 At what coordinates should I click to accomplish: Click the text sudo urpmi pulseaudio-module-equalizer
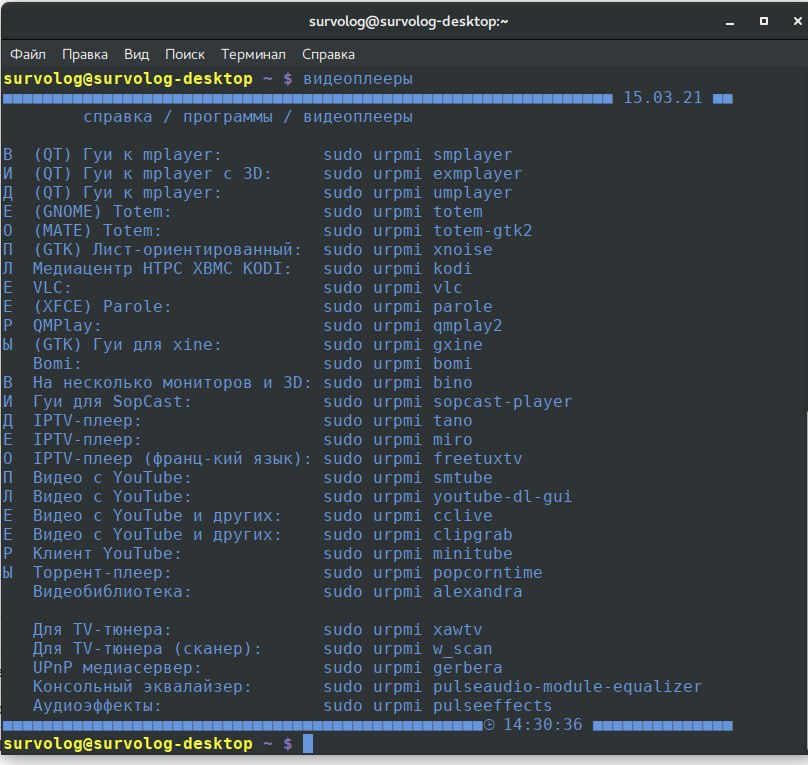[512, 687]
